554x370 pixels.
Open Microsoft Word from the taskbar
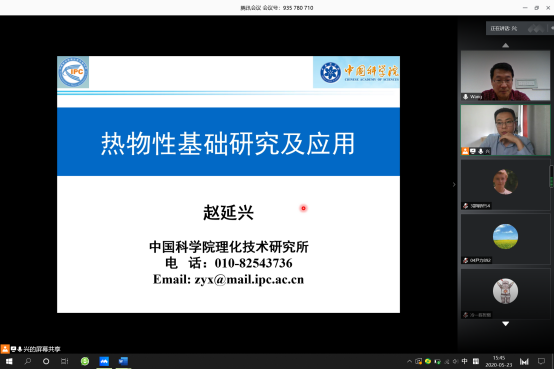(123, 361)
